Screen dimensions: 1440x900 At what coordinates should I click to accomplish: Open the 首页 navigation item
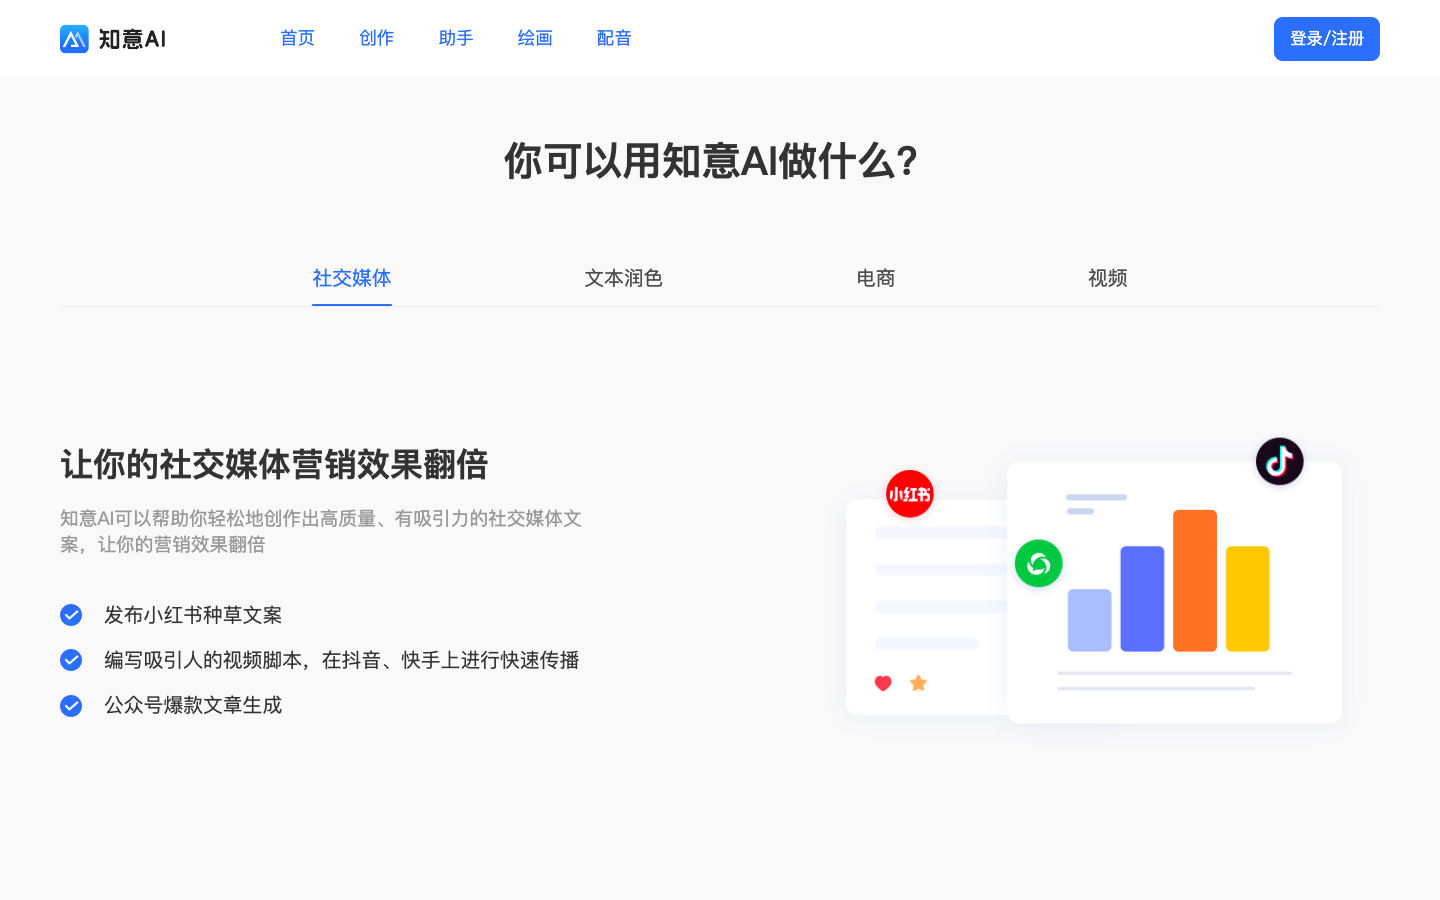[x=297, y=38]
